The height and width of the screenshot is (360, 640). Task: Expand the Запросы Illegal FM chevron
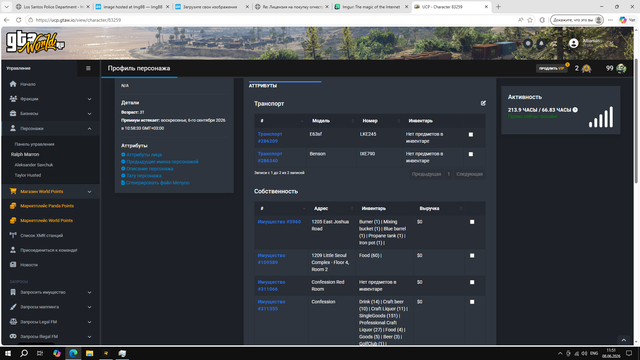click(89, 336)
